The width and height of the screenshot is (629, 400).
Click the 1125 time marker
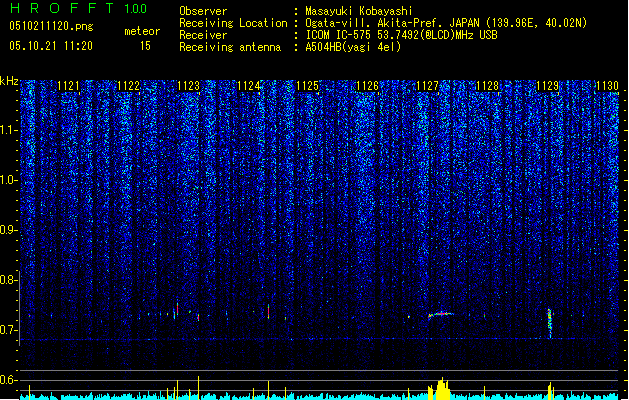[x=308, y=86]
